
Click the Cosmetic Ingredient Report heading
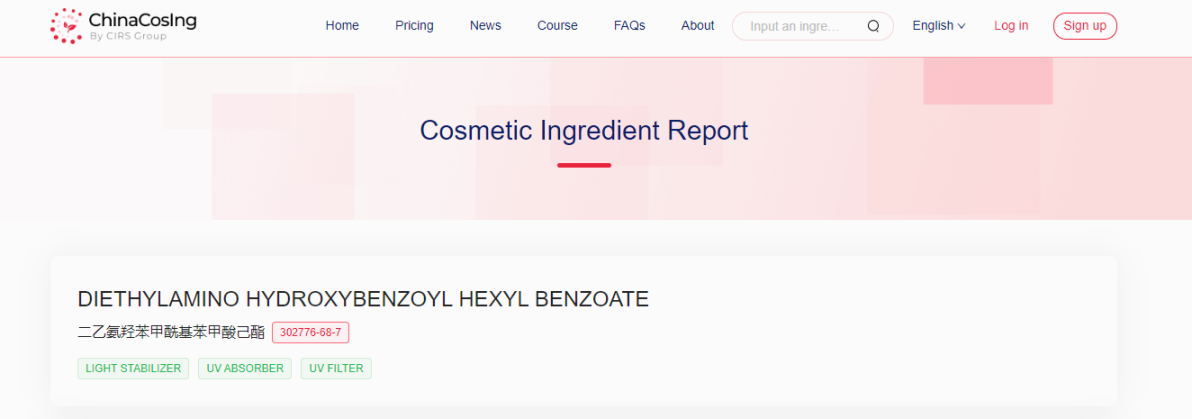click(x=584, y=131)
